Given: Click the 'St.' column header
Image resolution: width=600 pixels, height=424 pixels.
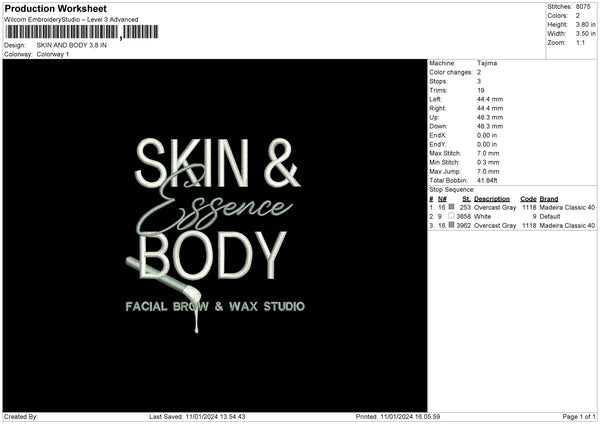Looking at the screenshot, I should [466, 199].
